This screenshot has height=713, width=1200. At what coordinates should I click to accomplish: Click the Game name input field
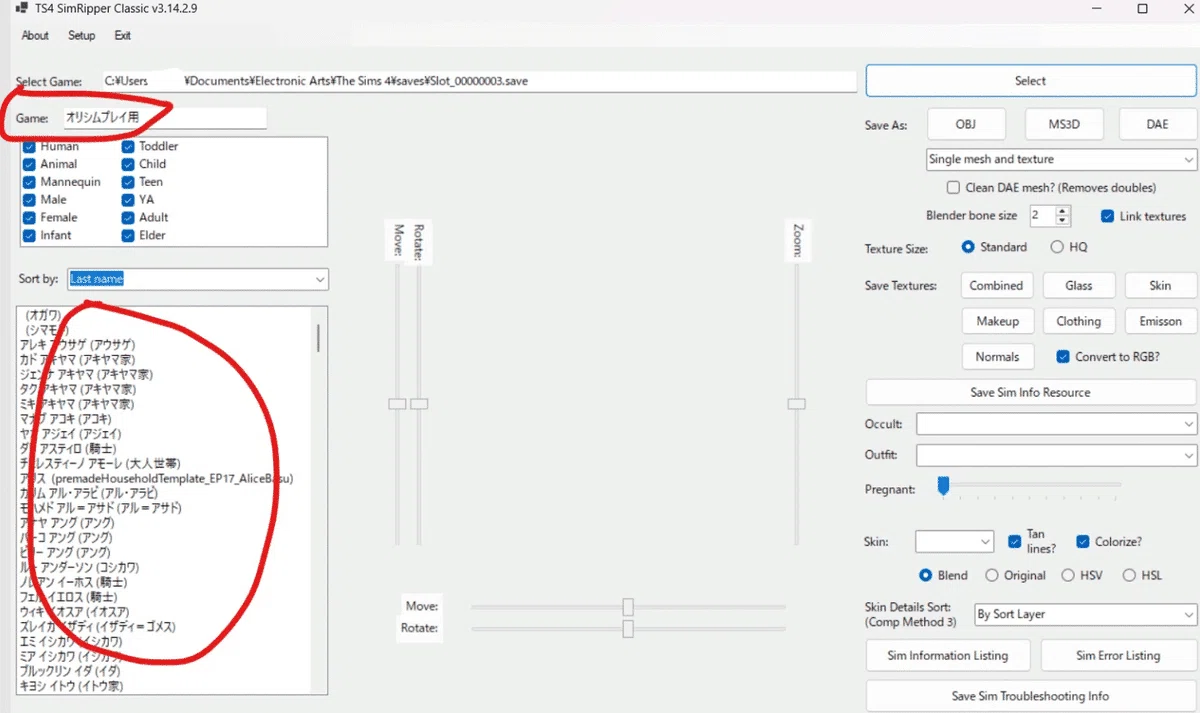pos(166,118)
